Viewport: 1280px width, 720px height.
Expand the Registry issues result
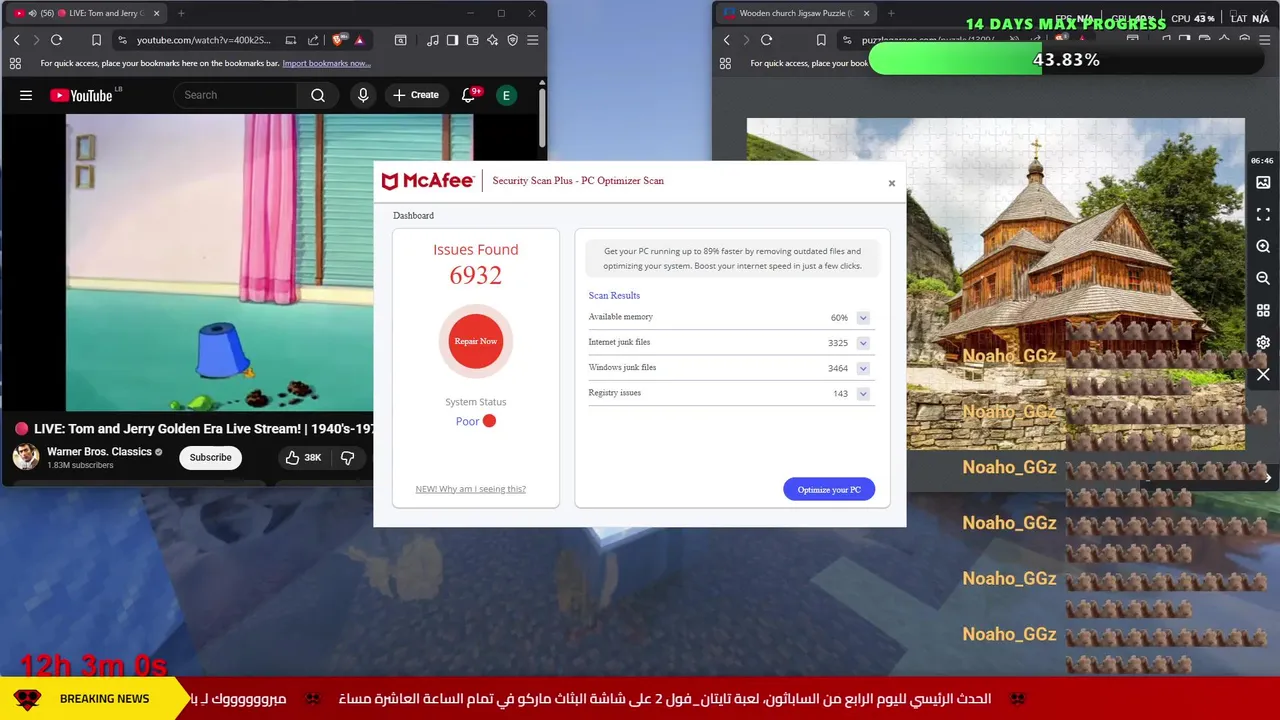(863, 394)
